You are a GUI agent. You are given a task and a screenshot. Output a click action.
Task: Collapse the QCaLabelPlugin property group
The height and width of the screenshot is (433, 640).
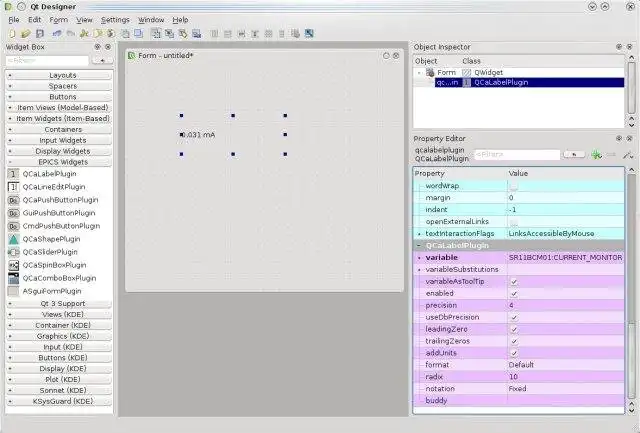click(419, 246)
